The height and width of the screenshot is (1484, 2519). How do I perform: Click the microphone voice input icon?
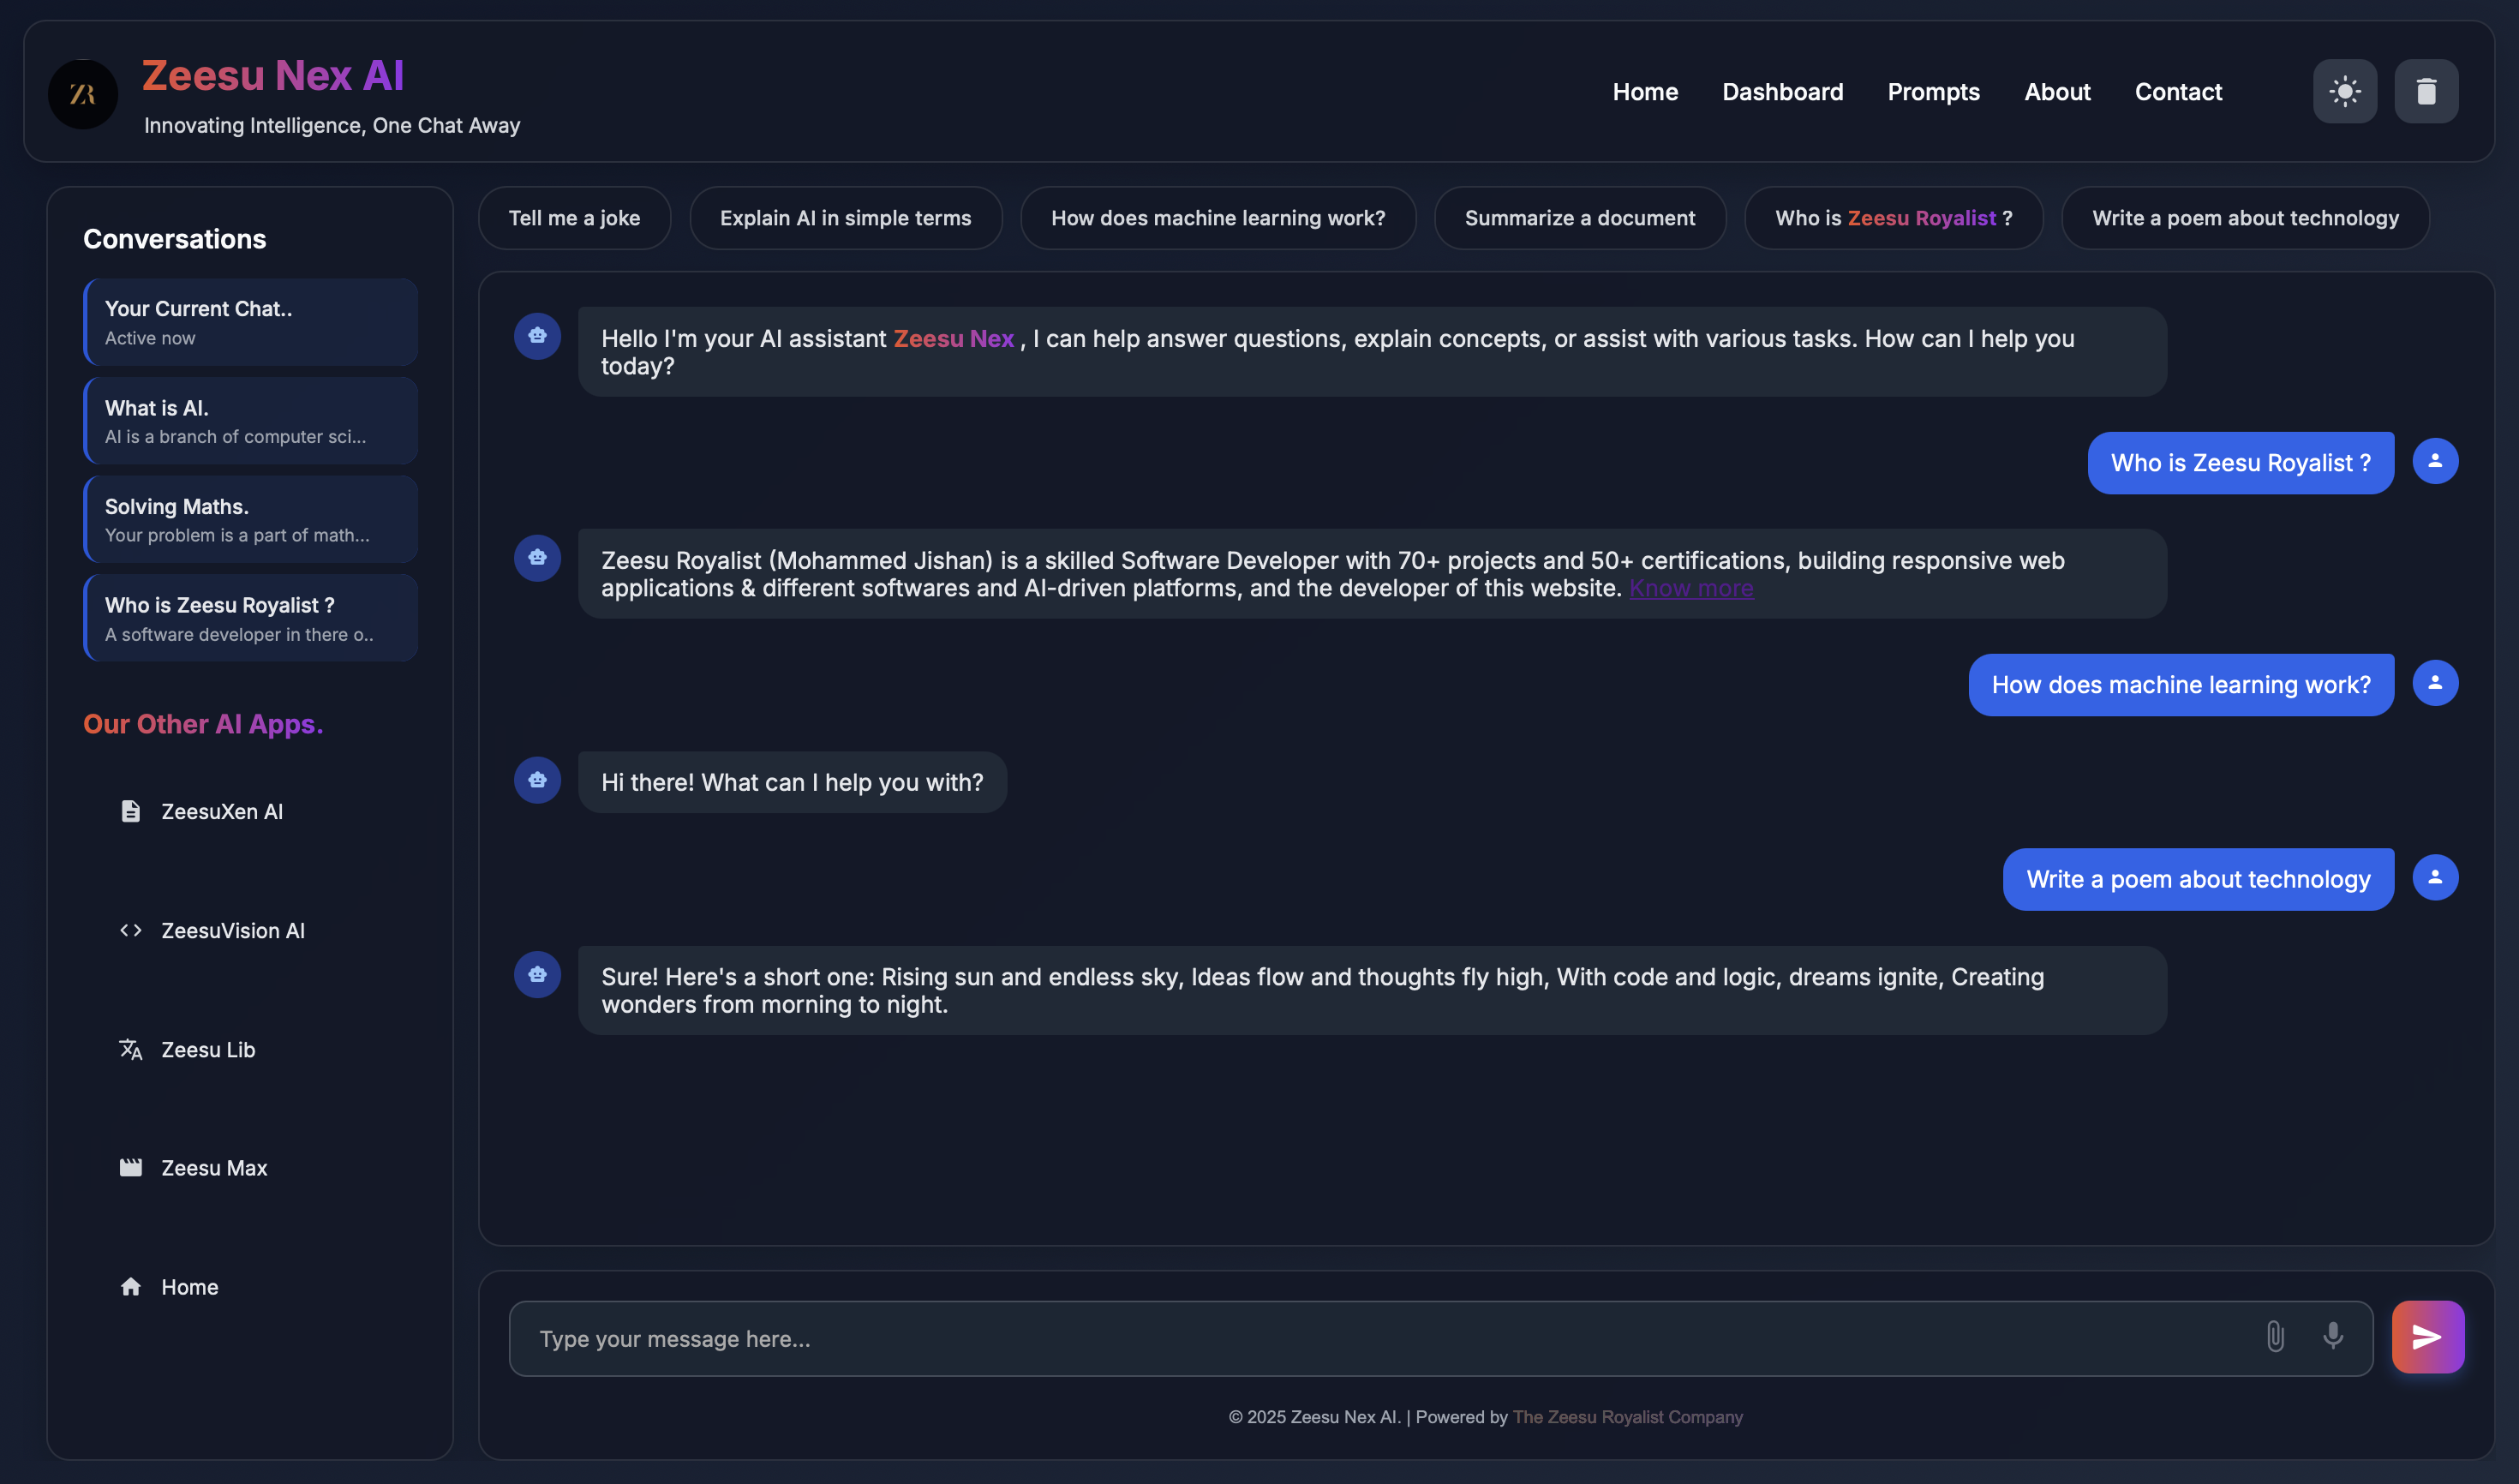pyautogui.click(x=2333, y=1337)
